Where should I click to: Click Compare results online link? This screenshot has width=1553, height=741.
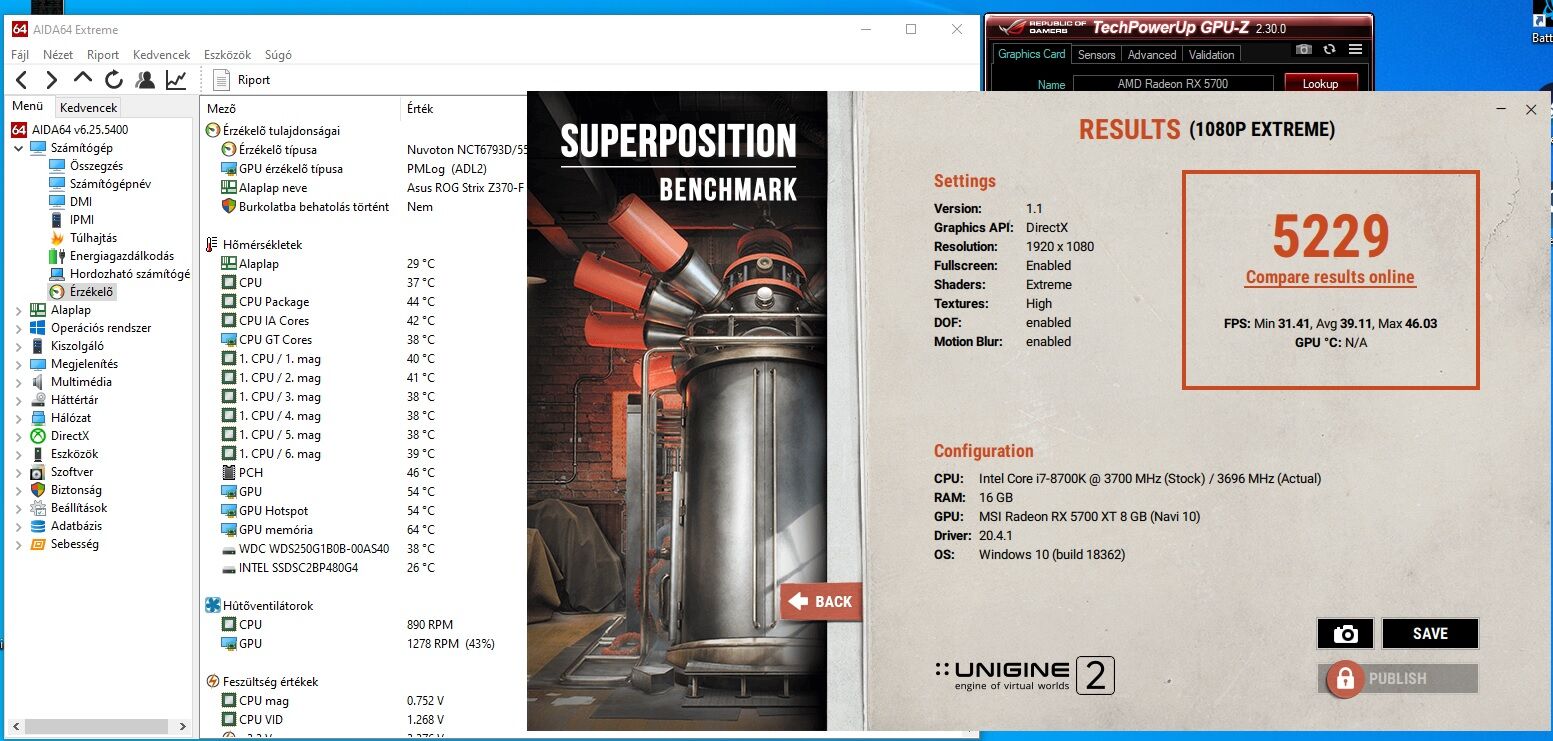click(1330, 277)
